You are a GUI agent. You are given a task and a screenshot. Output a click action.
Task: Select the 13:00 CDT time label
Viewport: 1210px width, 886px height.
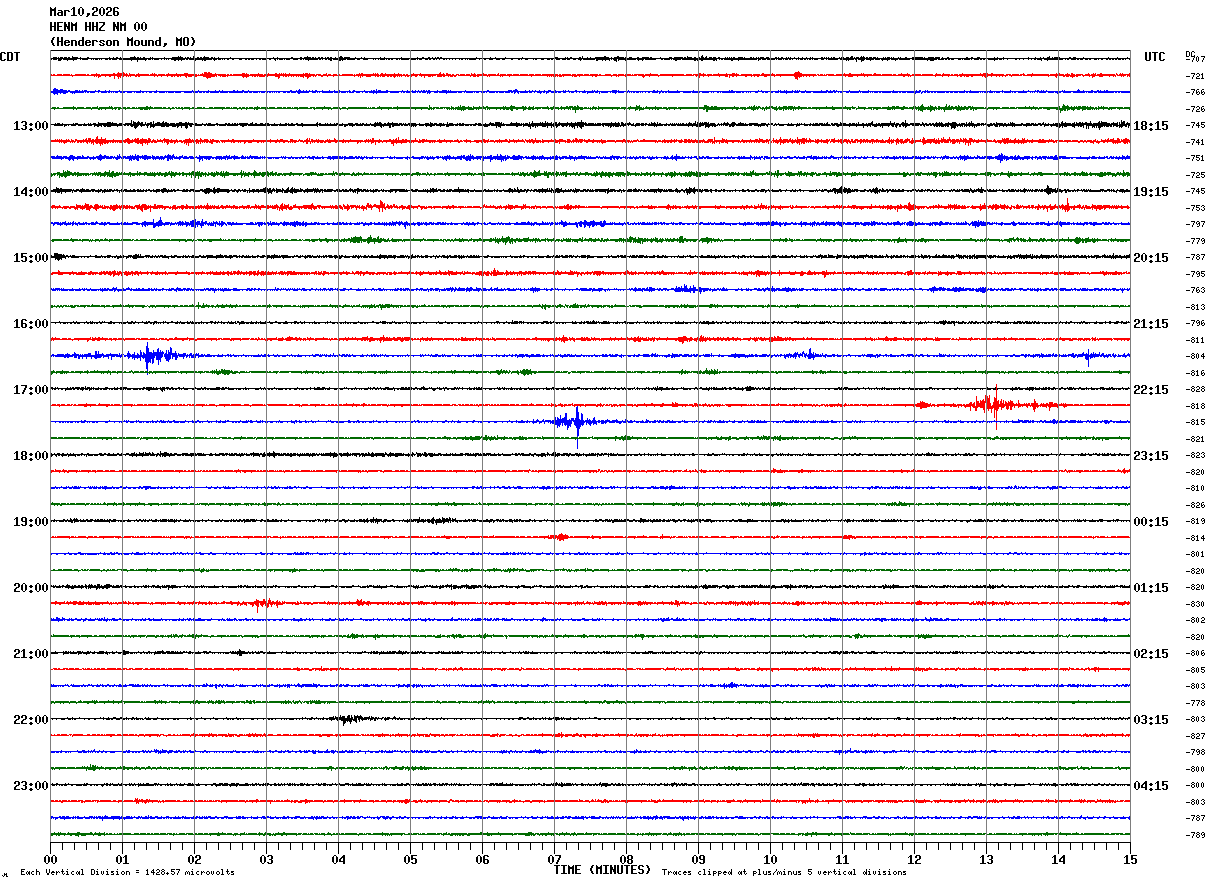30,126
